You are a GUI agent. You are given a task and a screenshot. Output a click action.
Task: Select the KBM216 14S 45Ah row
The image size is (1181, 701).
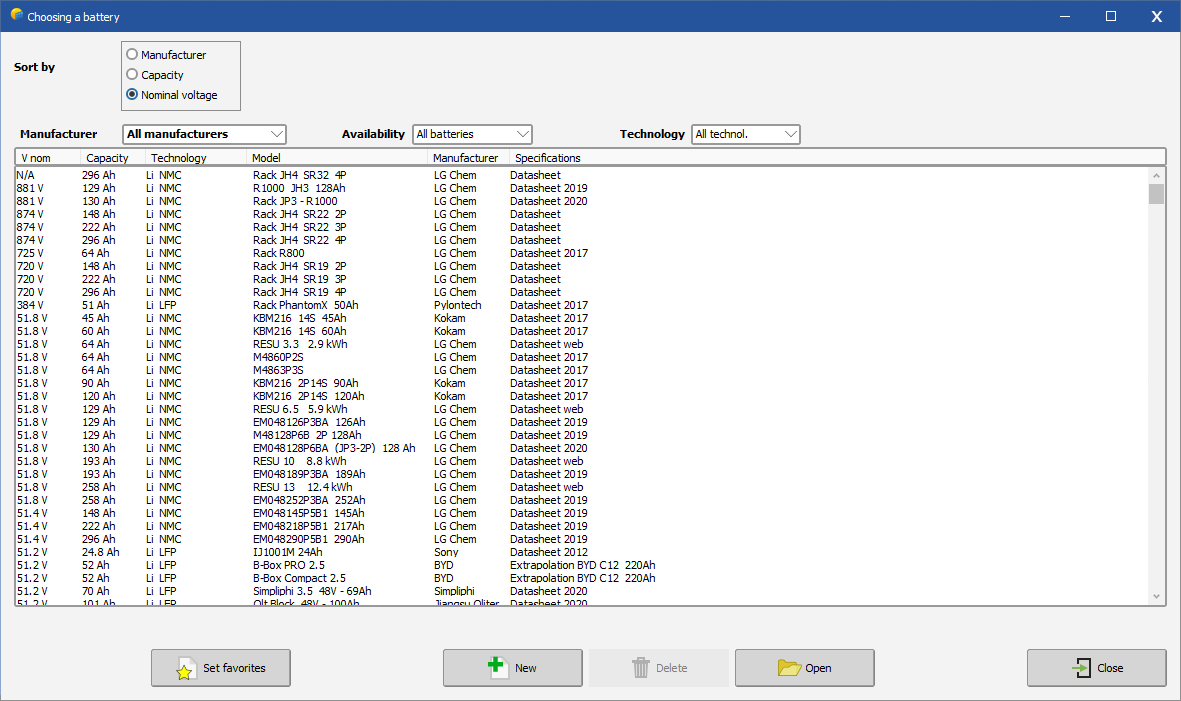581,318
